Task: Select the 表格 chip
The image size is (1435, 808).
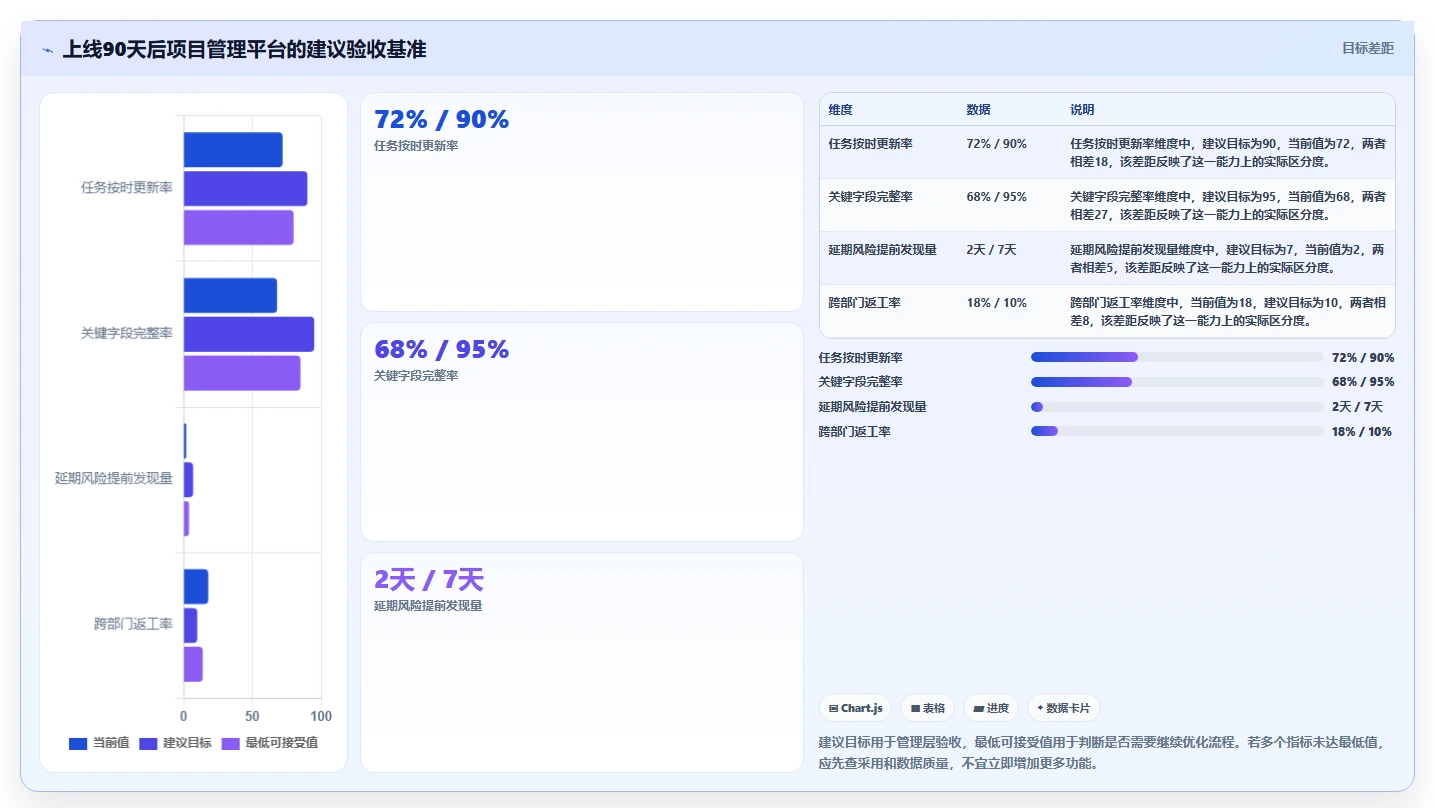Action: [x=928, y=708]
